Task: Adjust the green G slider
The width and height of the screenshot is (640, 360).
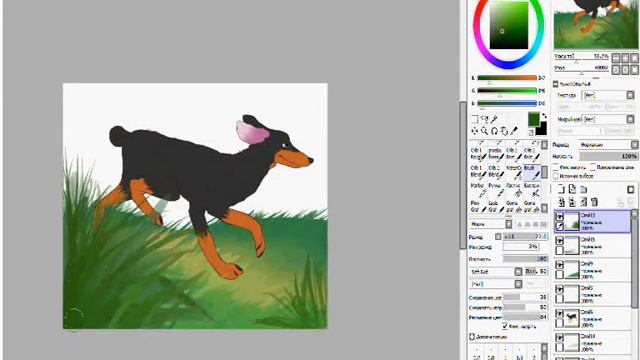Action: click(x=507, y=91)
